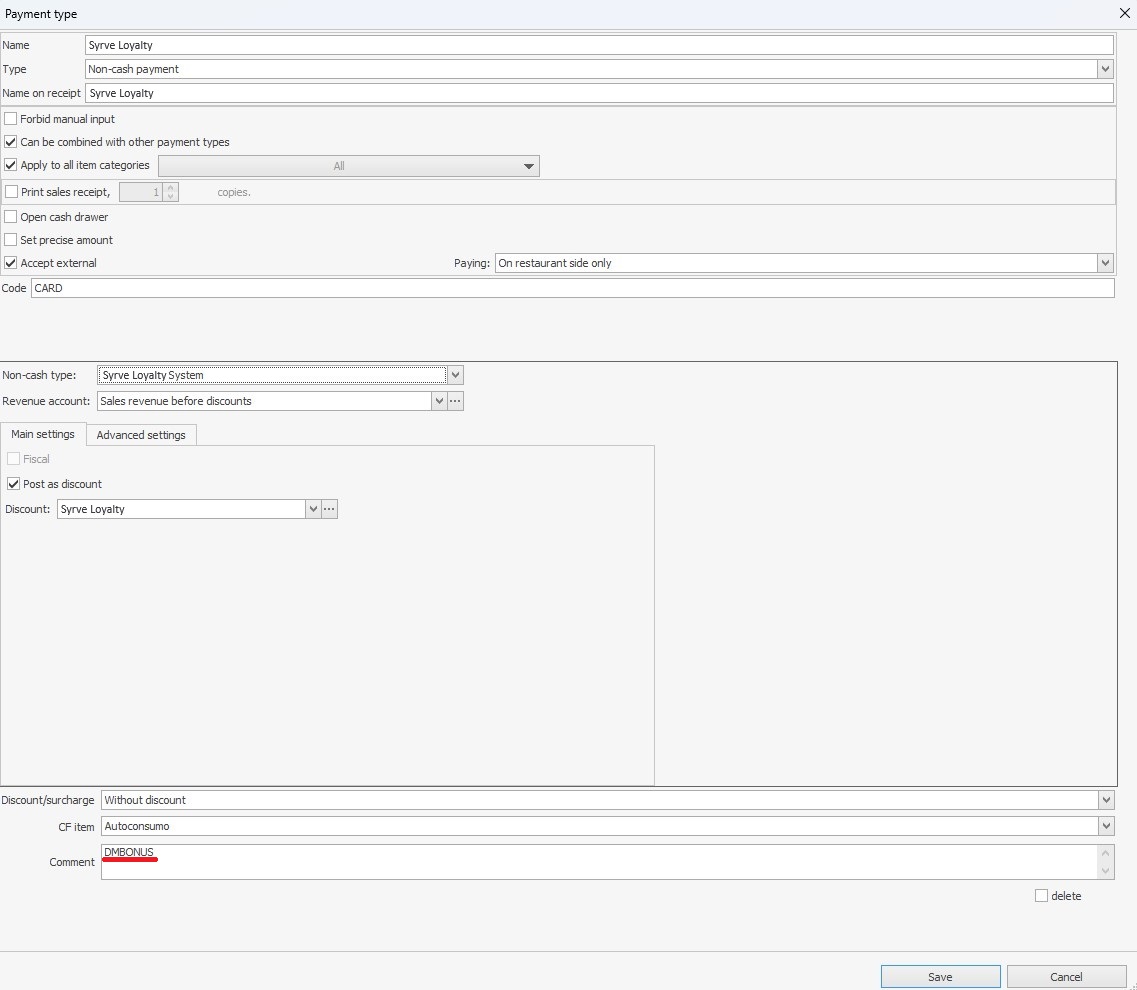Open Revenue account dropdown arrow
1137x990 pixels.
point(439,401)
